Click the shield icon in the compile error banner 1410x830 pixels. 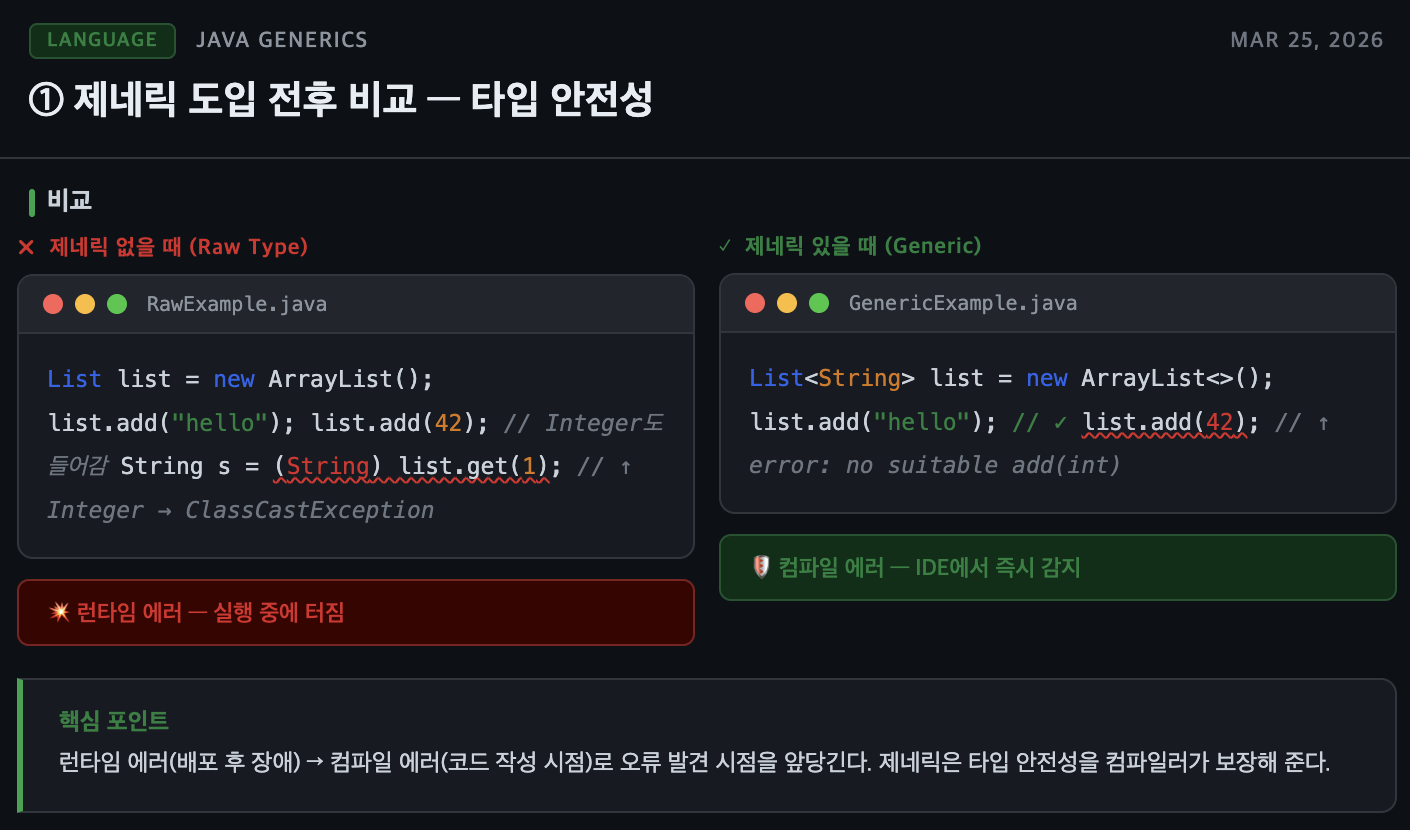click(760, 567)
